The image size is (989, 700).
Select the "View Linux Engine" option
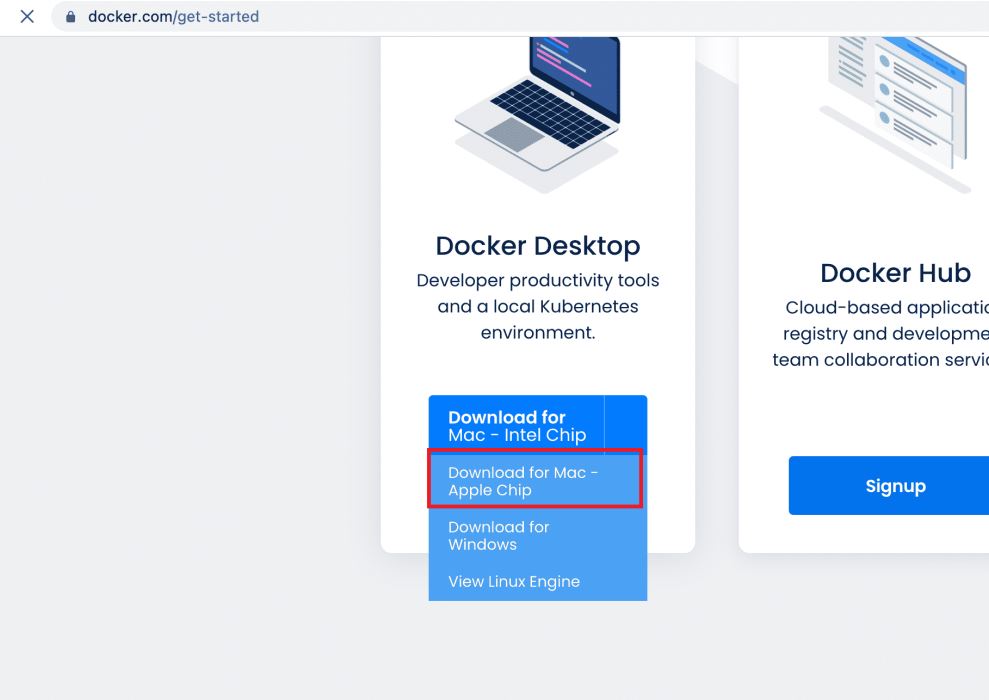(516, 581)
